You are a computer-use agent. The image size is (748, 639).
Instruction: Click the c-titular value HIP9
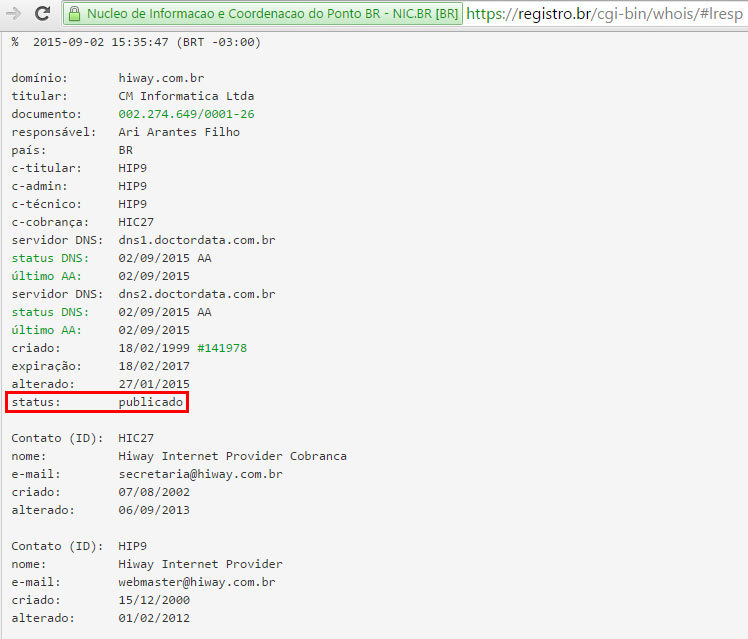click(x=133, y=168)
